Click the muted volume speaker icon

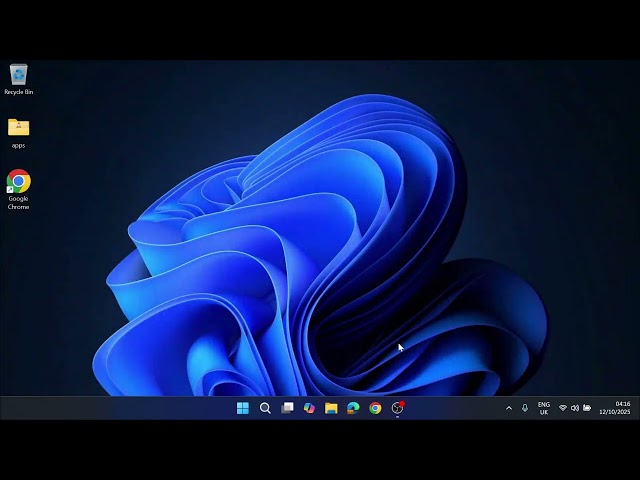(x=575, y=408)
